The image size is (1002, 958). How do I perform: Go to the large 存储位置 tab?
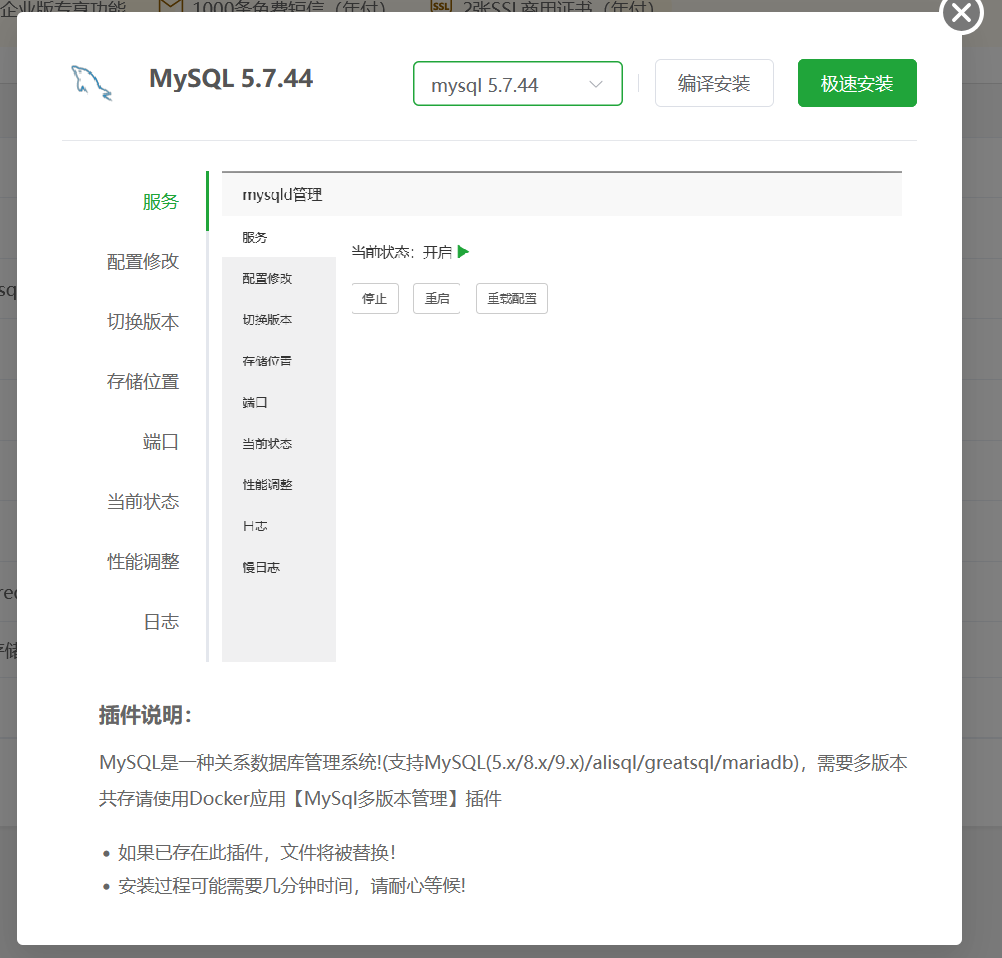pos(143,382)
